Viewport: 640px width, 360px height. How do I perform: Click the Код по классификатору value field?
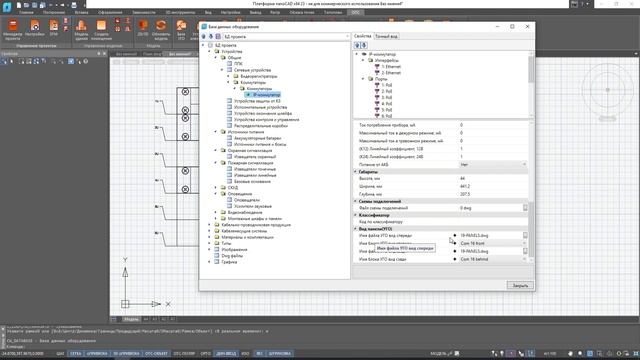(x=493, y=222)
